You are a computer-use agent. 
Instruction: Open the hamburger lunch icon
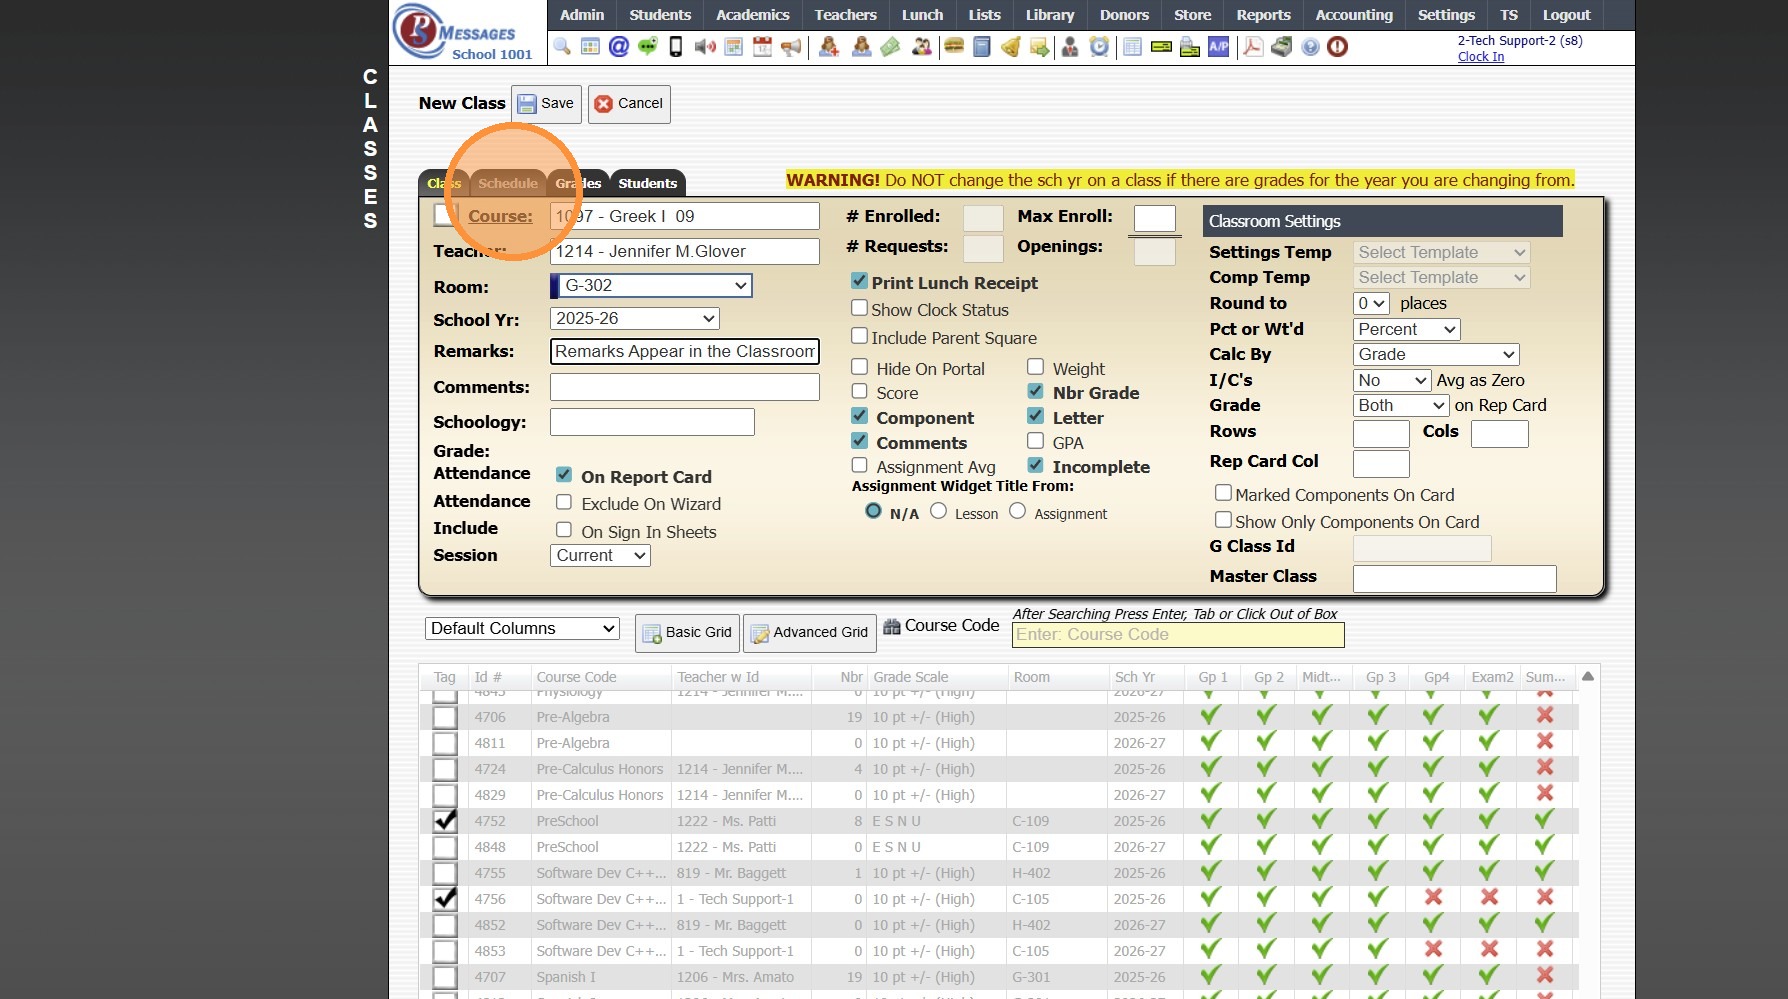[x=954, y=47]
